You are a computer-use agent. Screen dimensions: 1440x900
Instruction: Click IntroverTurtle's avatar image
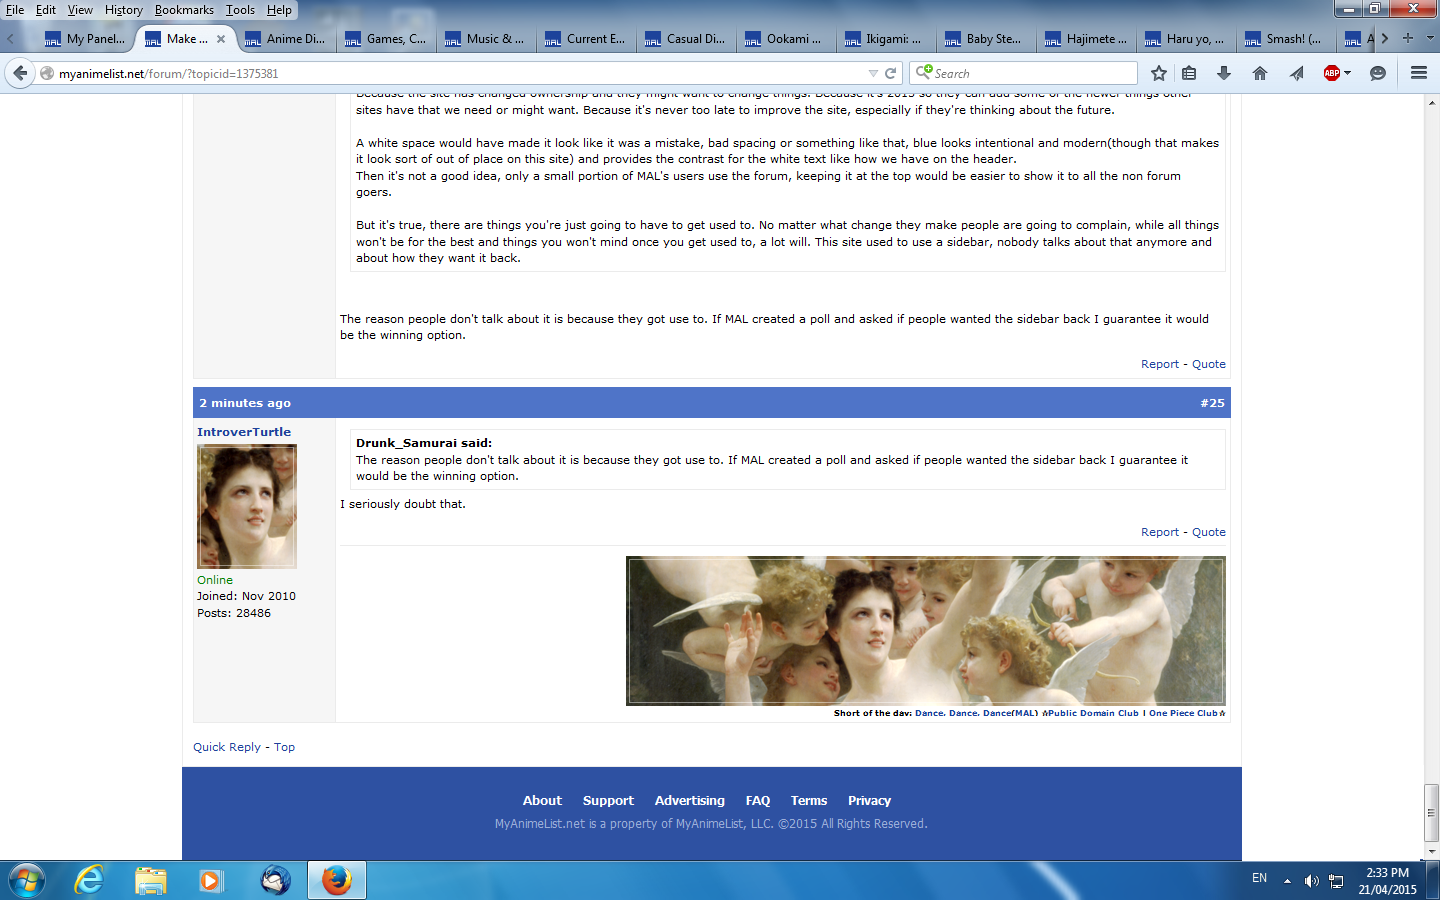pos(247,507)
